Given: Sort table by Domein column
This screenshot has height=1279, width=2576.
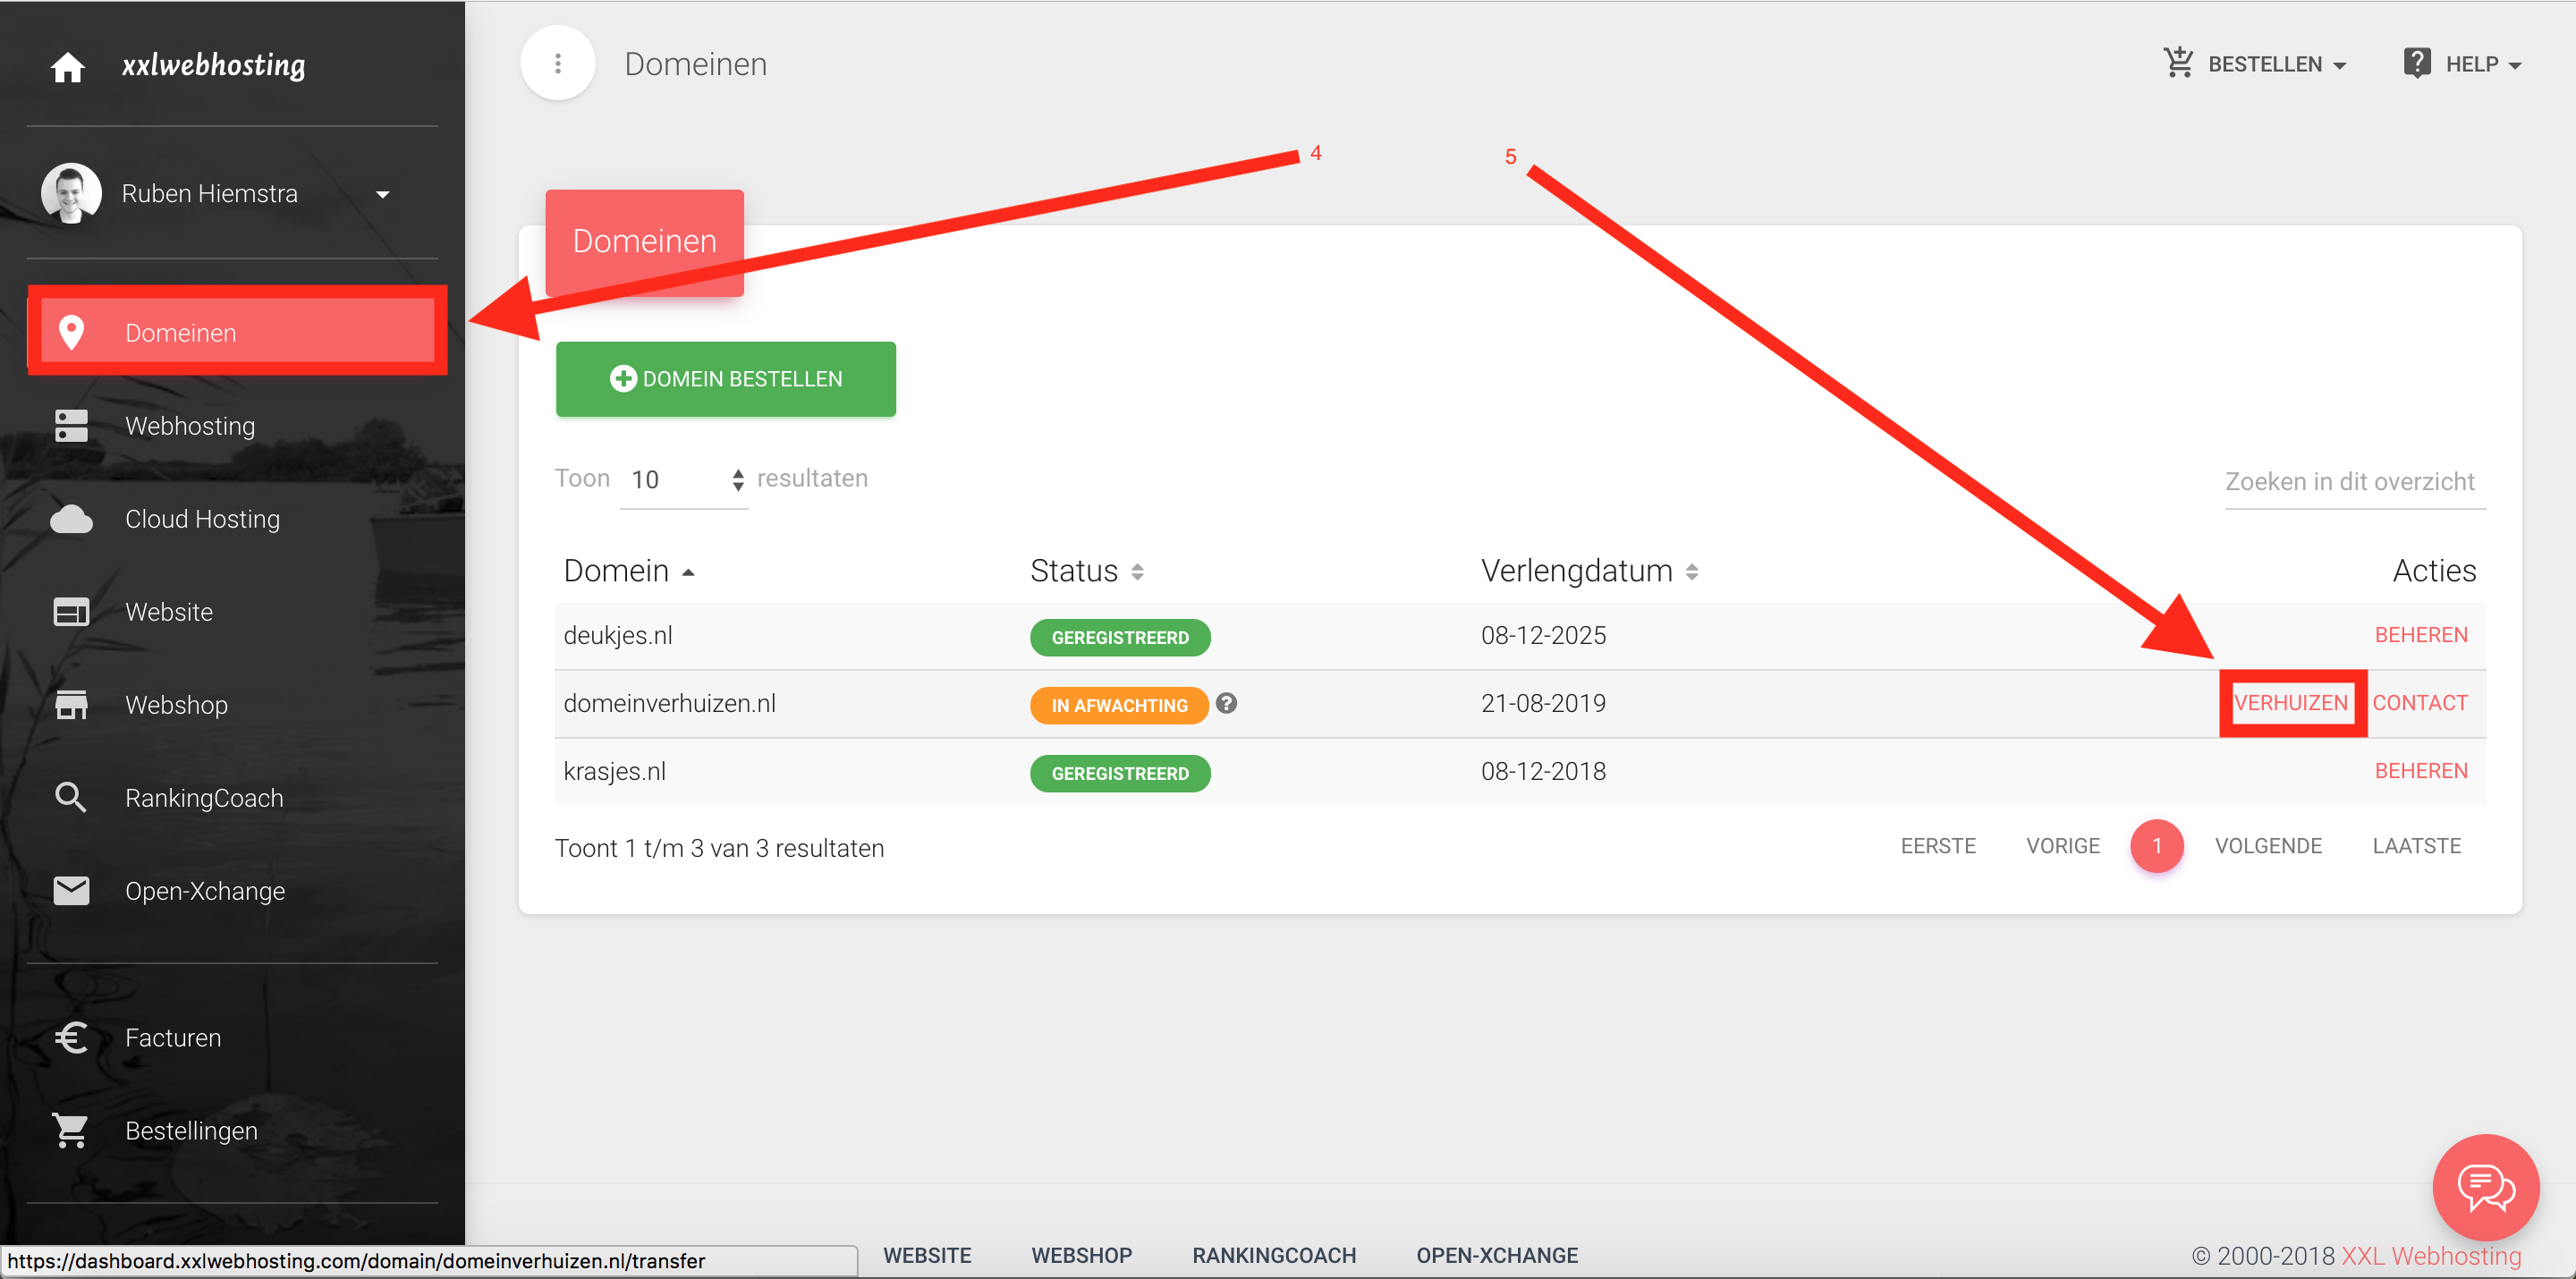Looking at the screenshot, I should tap(629, 571).
